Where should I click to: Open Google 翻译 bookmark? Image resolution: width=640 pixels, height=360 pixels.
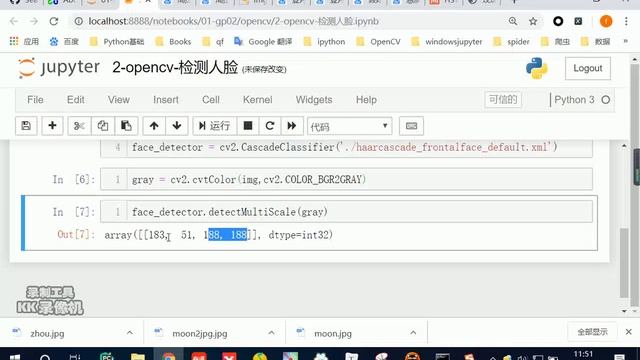pos(263,42)
